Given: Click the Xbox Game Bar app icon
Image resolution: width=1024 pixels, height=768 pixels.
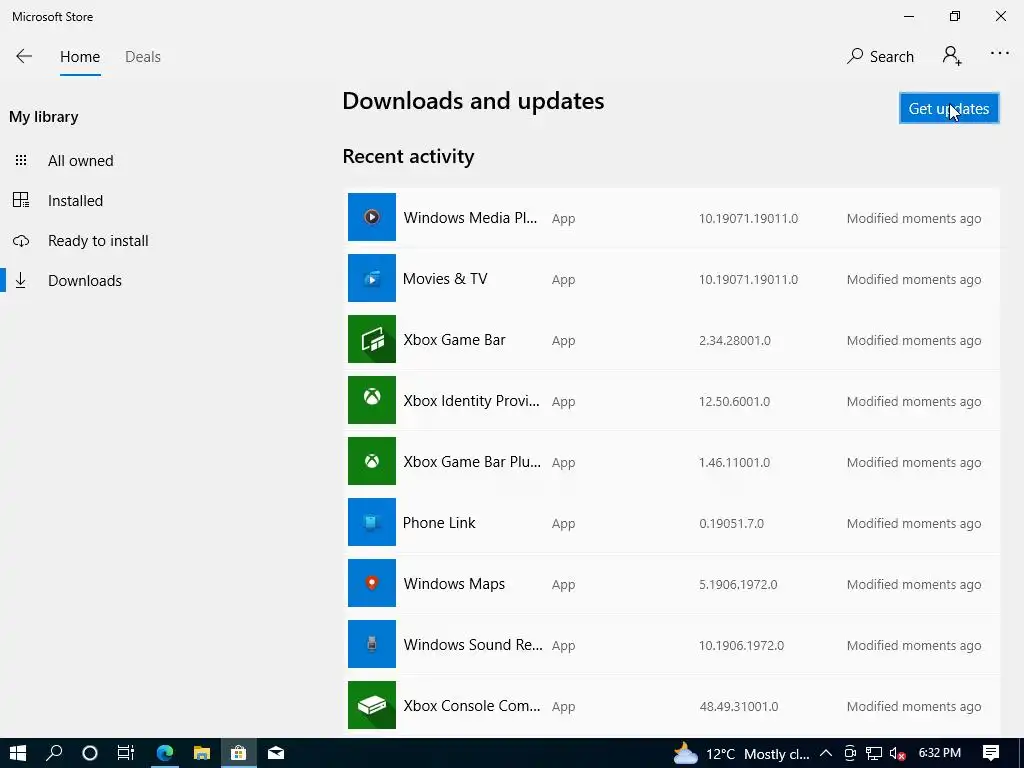Looking at the screenshot, I should point(372,339).
